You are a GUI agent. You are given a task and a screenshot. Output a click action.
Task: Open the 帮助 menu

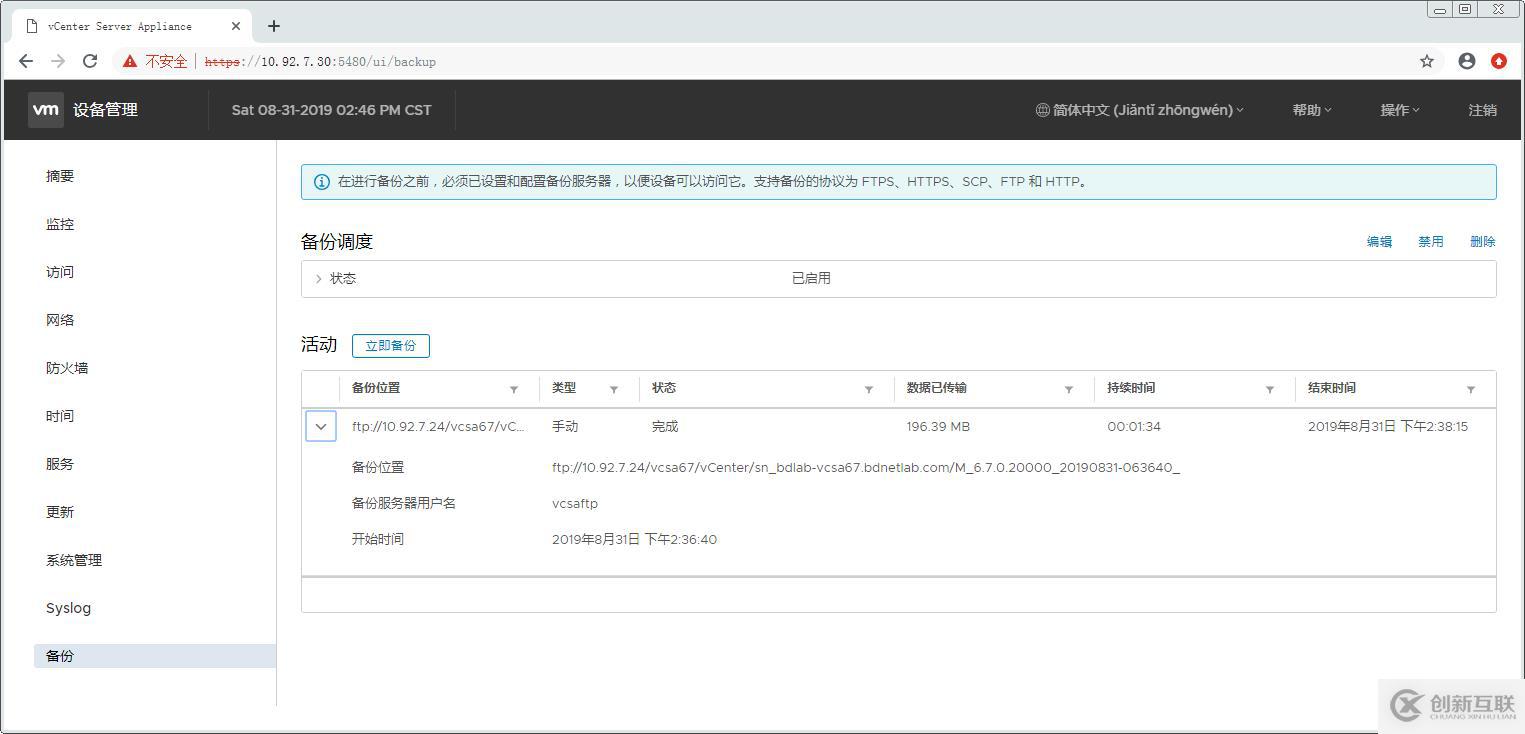coord(1310,110)
